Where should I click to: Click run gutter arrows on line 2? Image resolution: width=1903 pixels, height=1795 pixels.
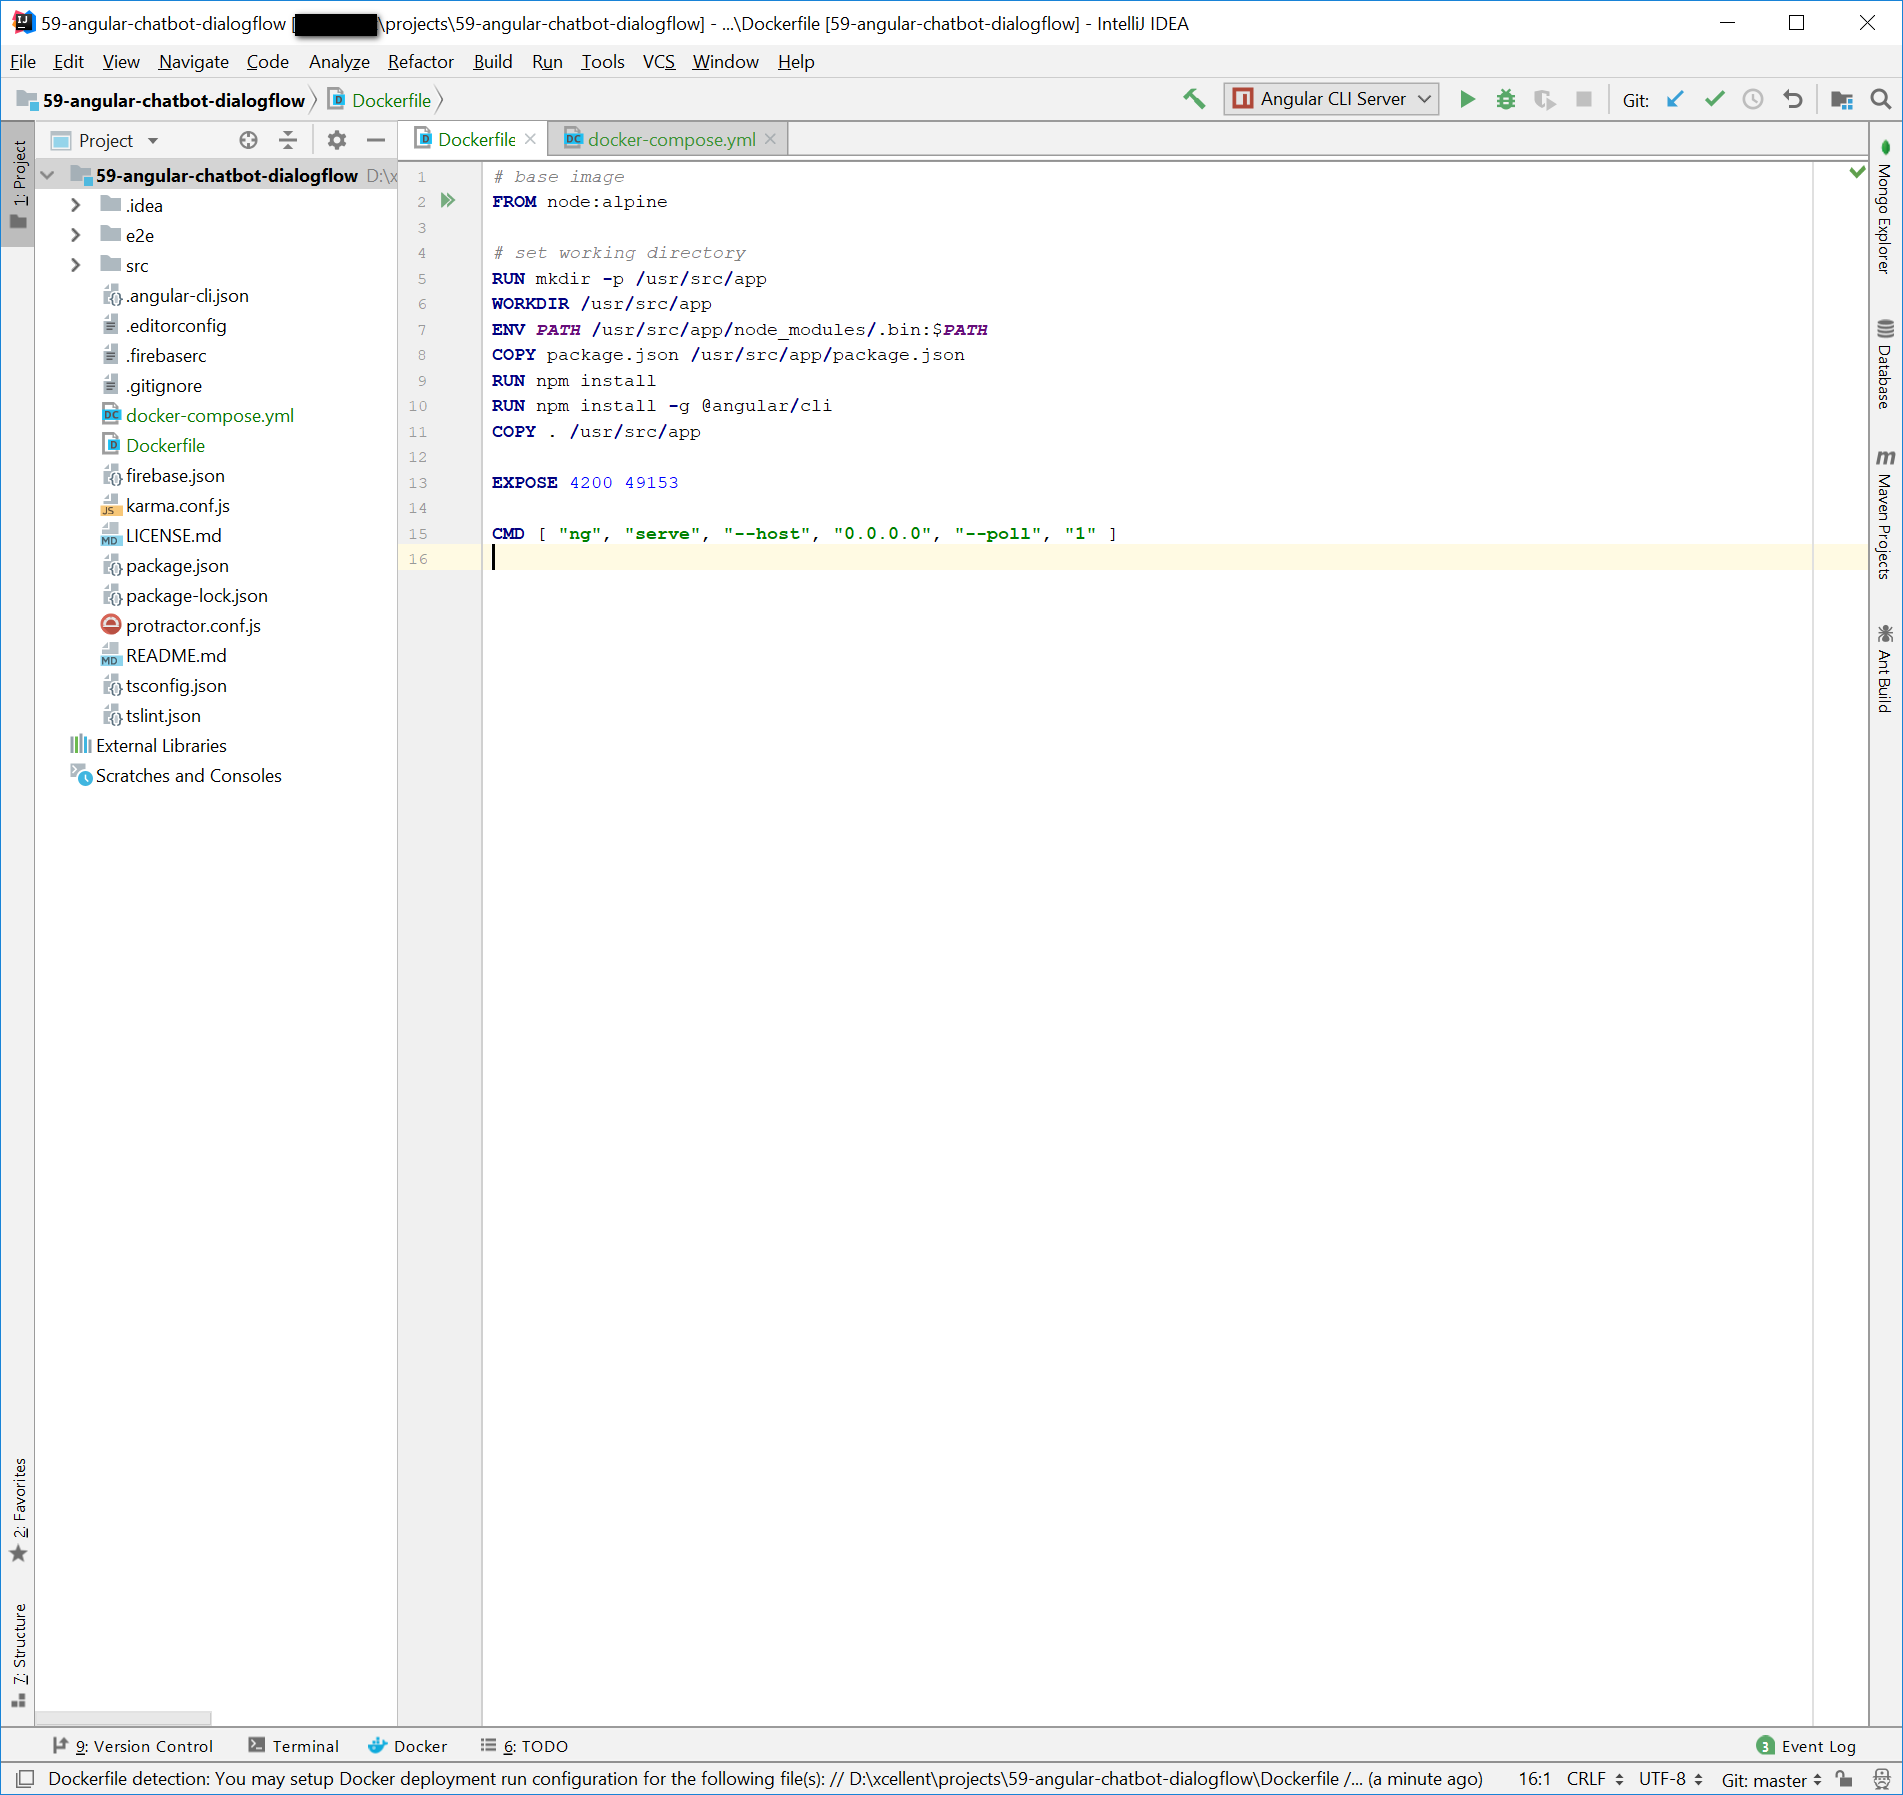(448, 201)
